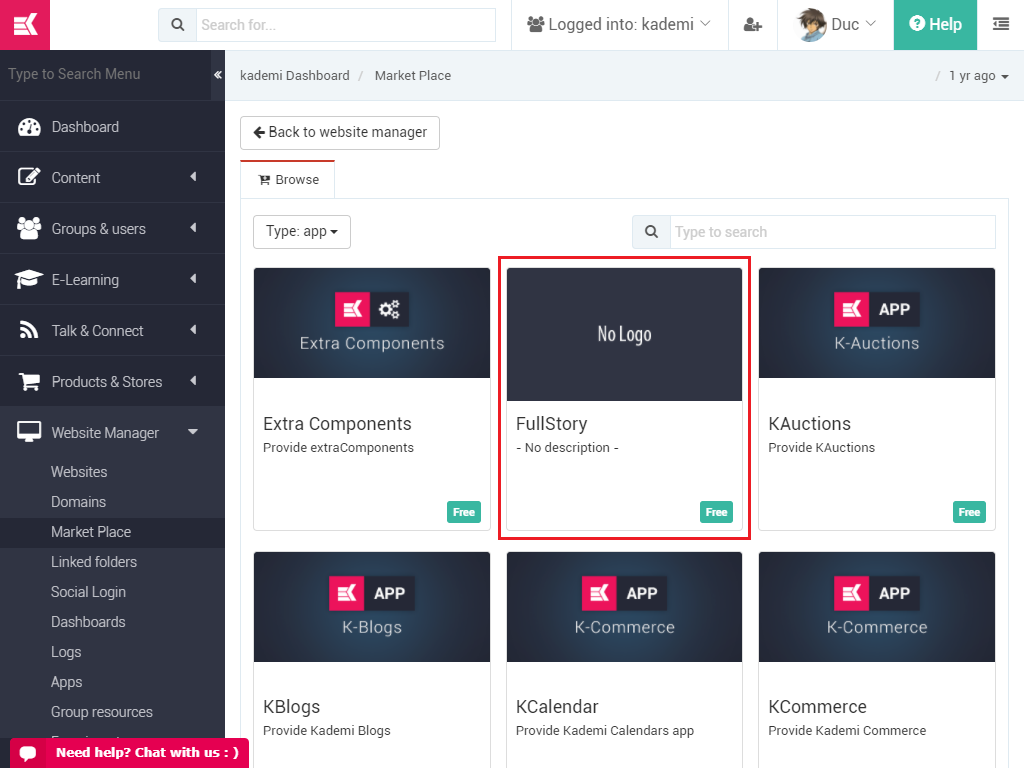The height and width of the screenshot is (768, 1024).
Task: Click the magnifier icon beside 'Search for...'
Action: tap(178, 25)
